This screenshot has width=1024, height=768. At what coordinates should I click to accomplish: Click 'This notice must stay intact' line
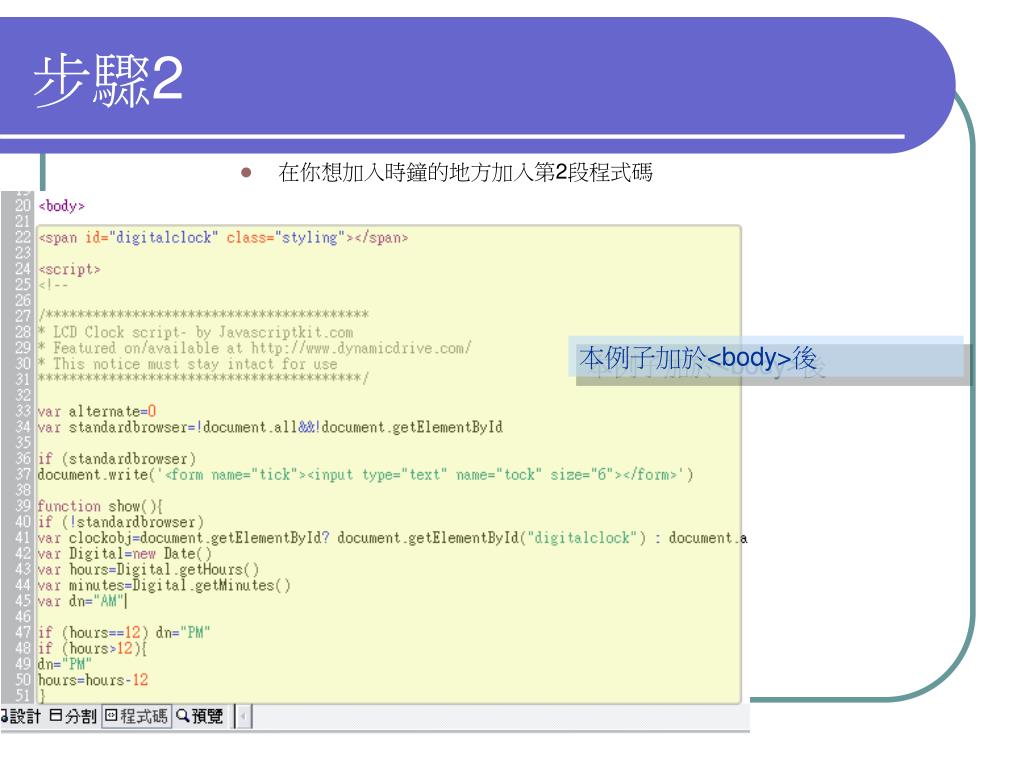(188, 364)
